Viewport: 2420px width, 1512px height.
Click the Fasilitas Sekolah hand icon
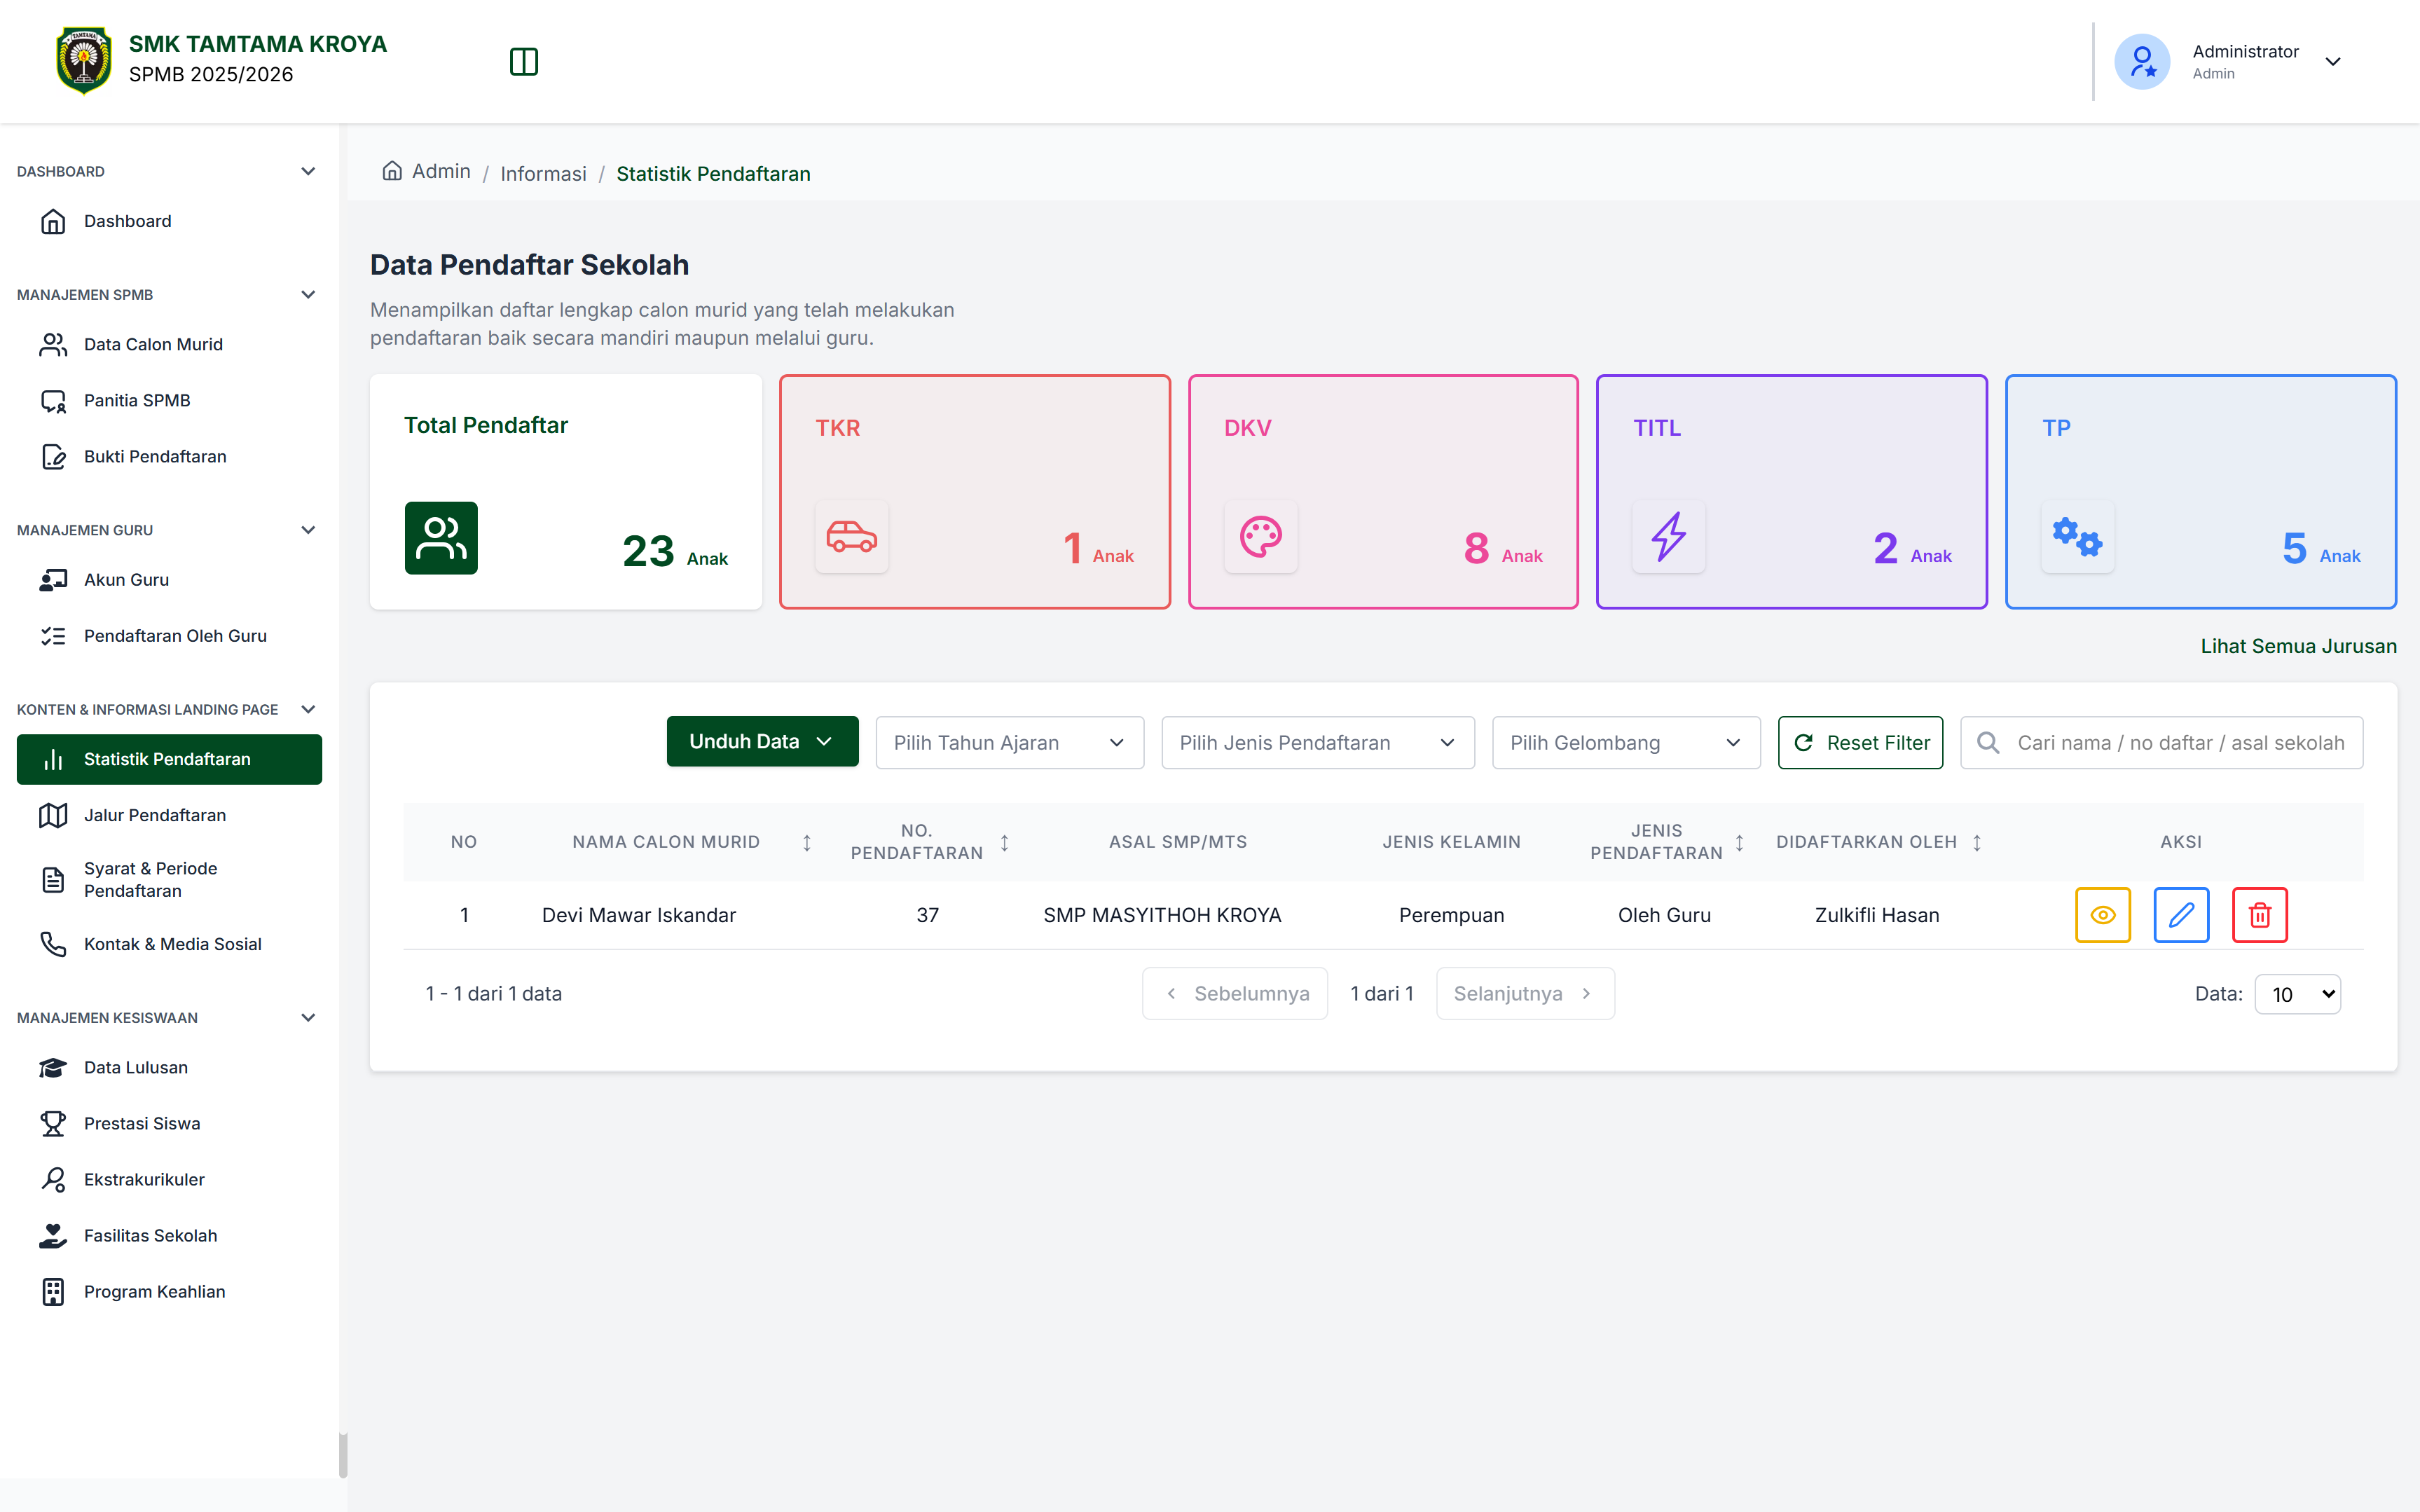pyautogui.click(x=53, y=1236)
